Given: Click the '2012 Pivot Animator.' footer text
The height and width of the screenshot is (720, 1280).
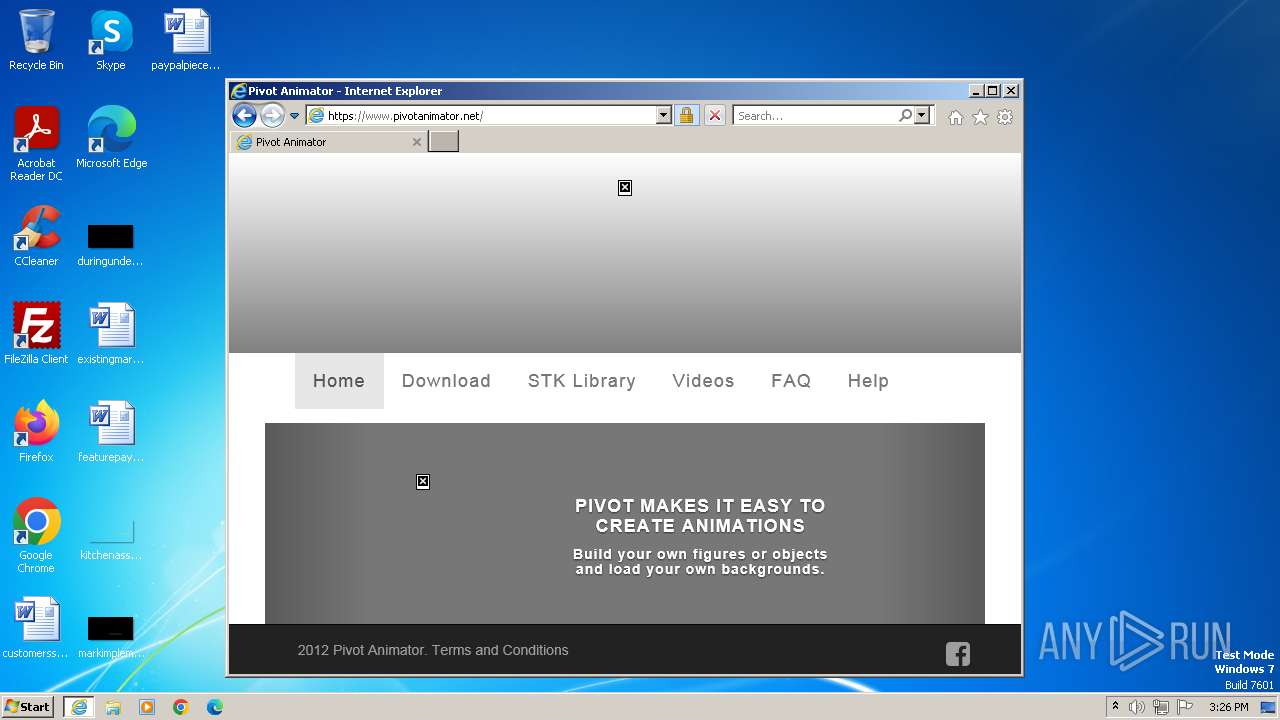Looking at the screenshot, I should click(x=362, y=650).
